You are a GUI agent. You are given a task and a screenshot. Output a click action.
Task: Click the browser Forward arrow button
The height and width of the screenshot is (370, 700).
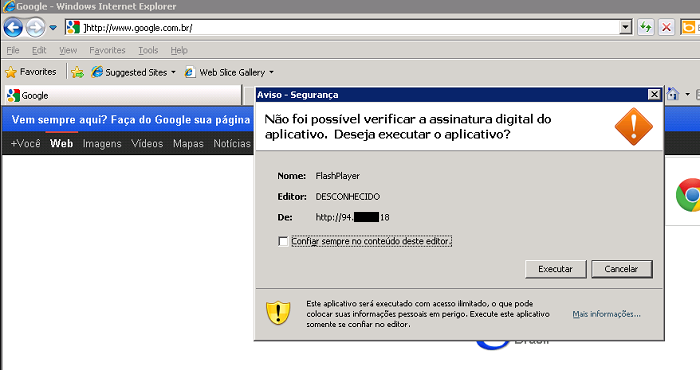click(35, 28)
